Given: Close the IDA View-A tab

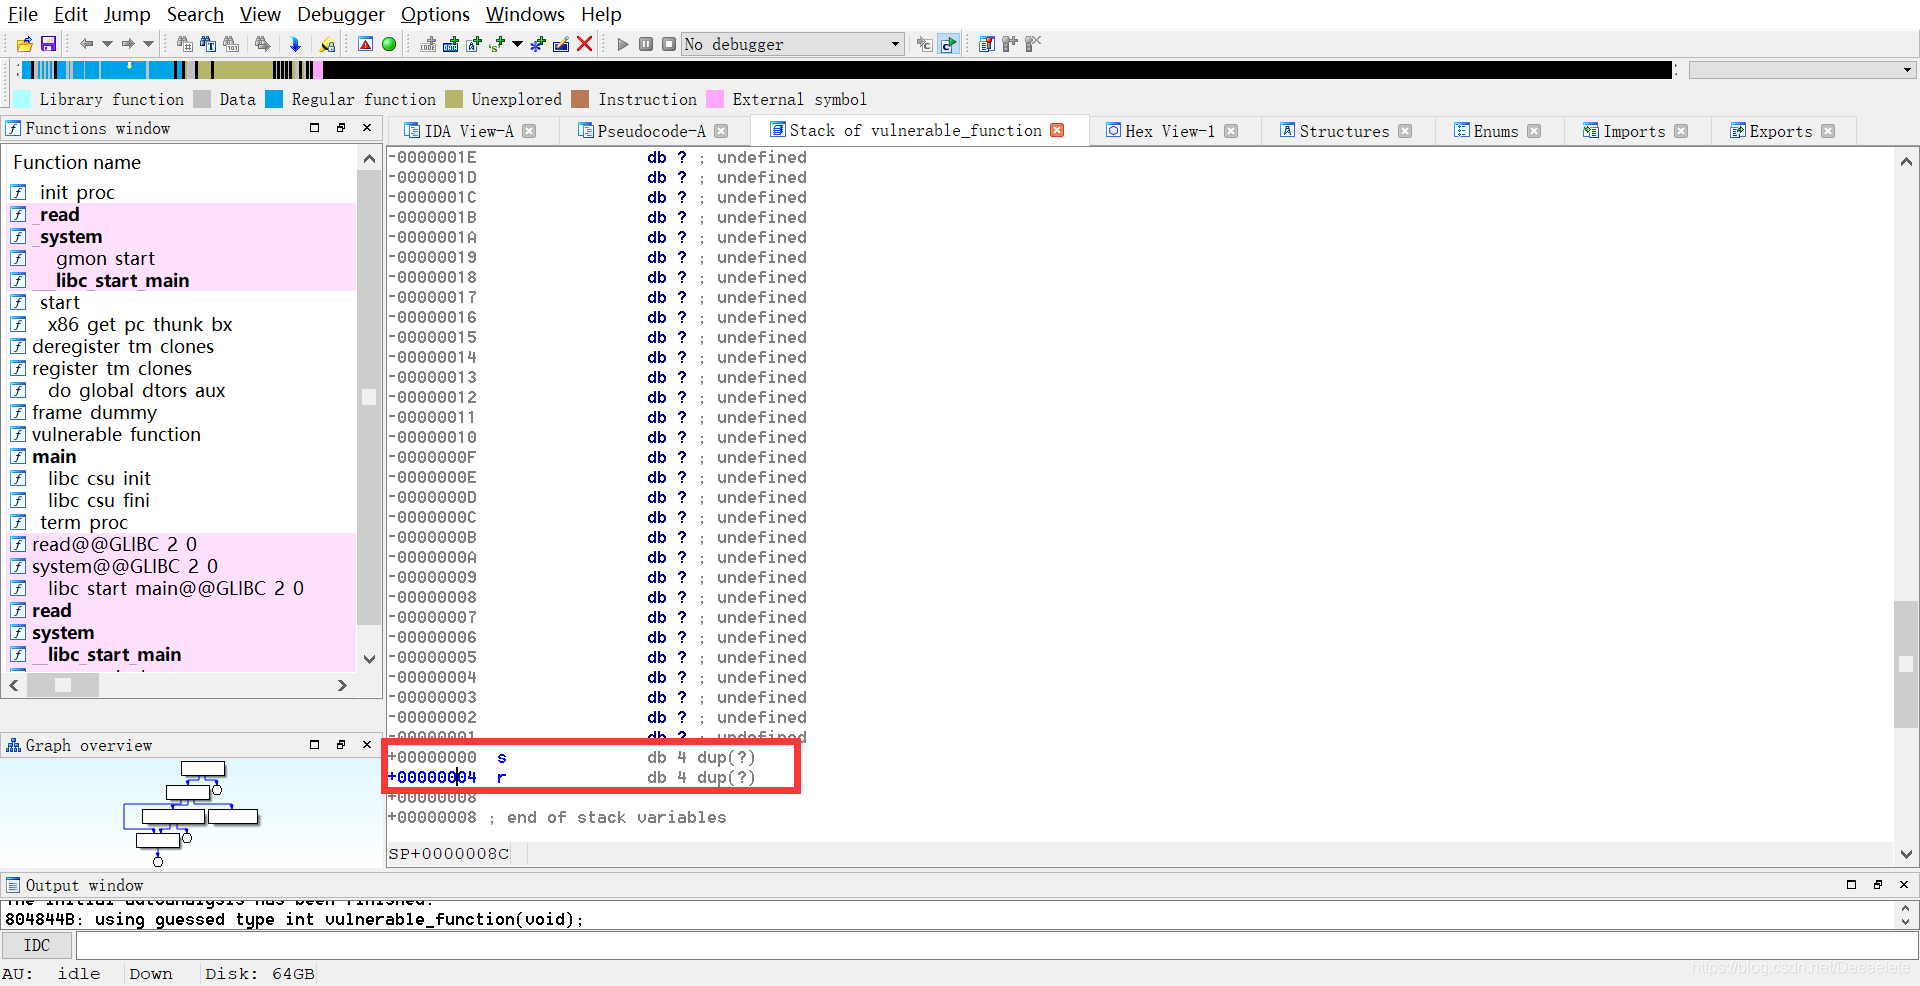Looking at the screenshot, I should [x=529, y=131].
